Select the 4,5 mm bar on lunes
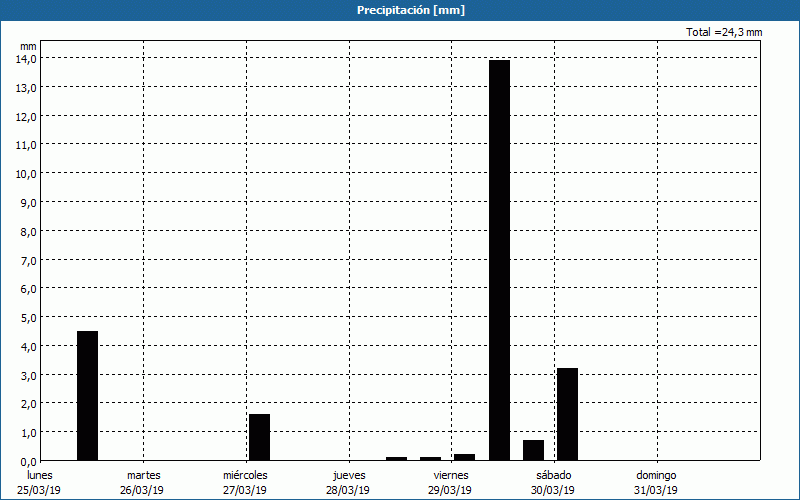 pos(87,395)
